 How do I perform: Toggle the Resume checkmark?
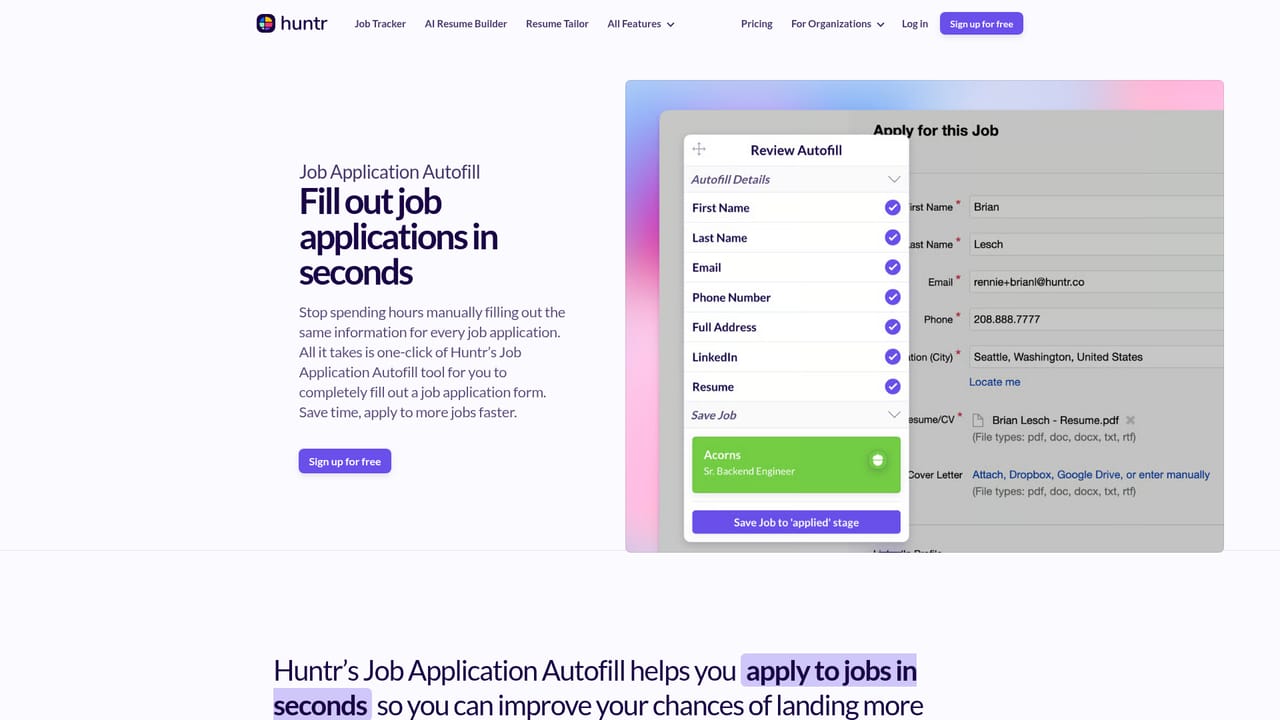click(892, 387)
